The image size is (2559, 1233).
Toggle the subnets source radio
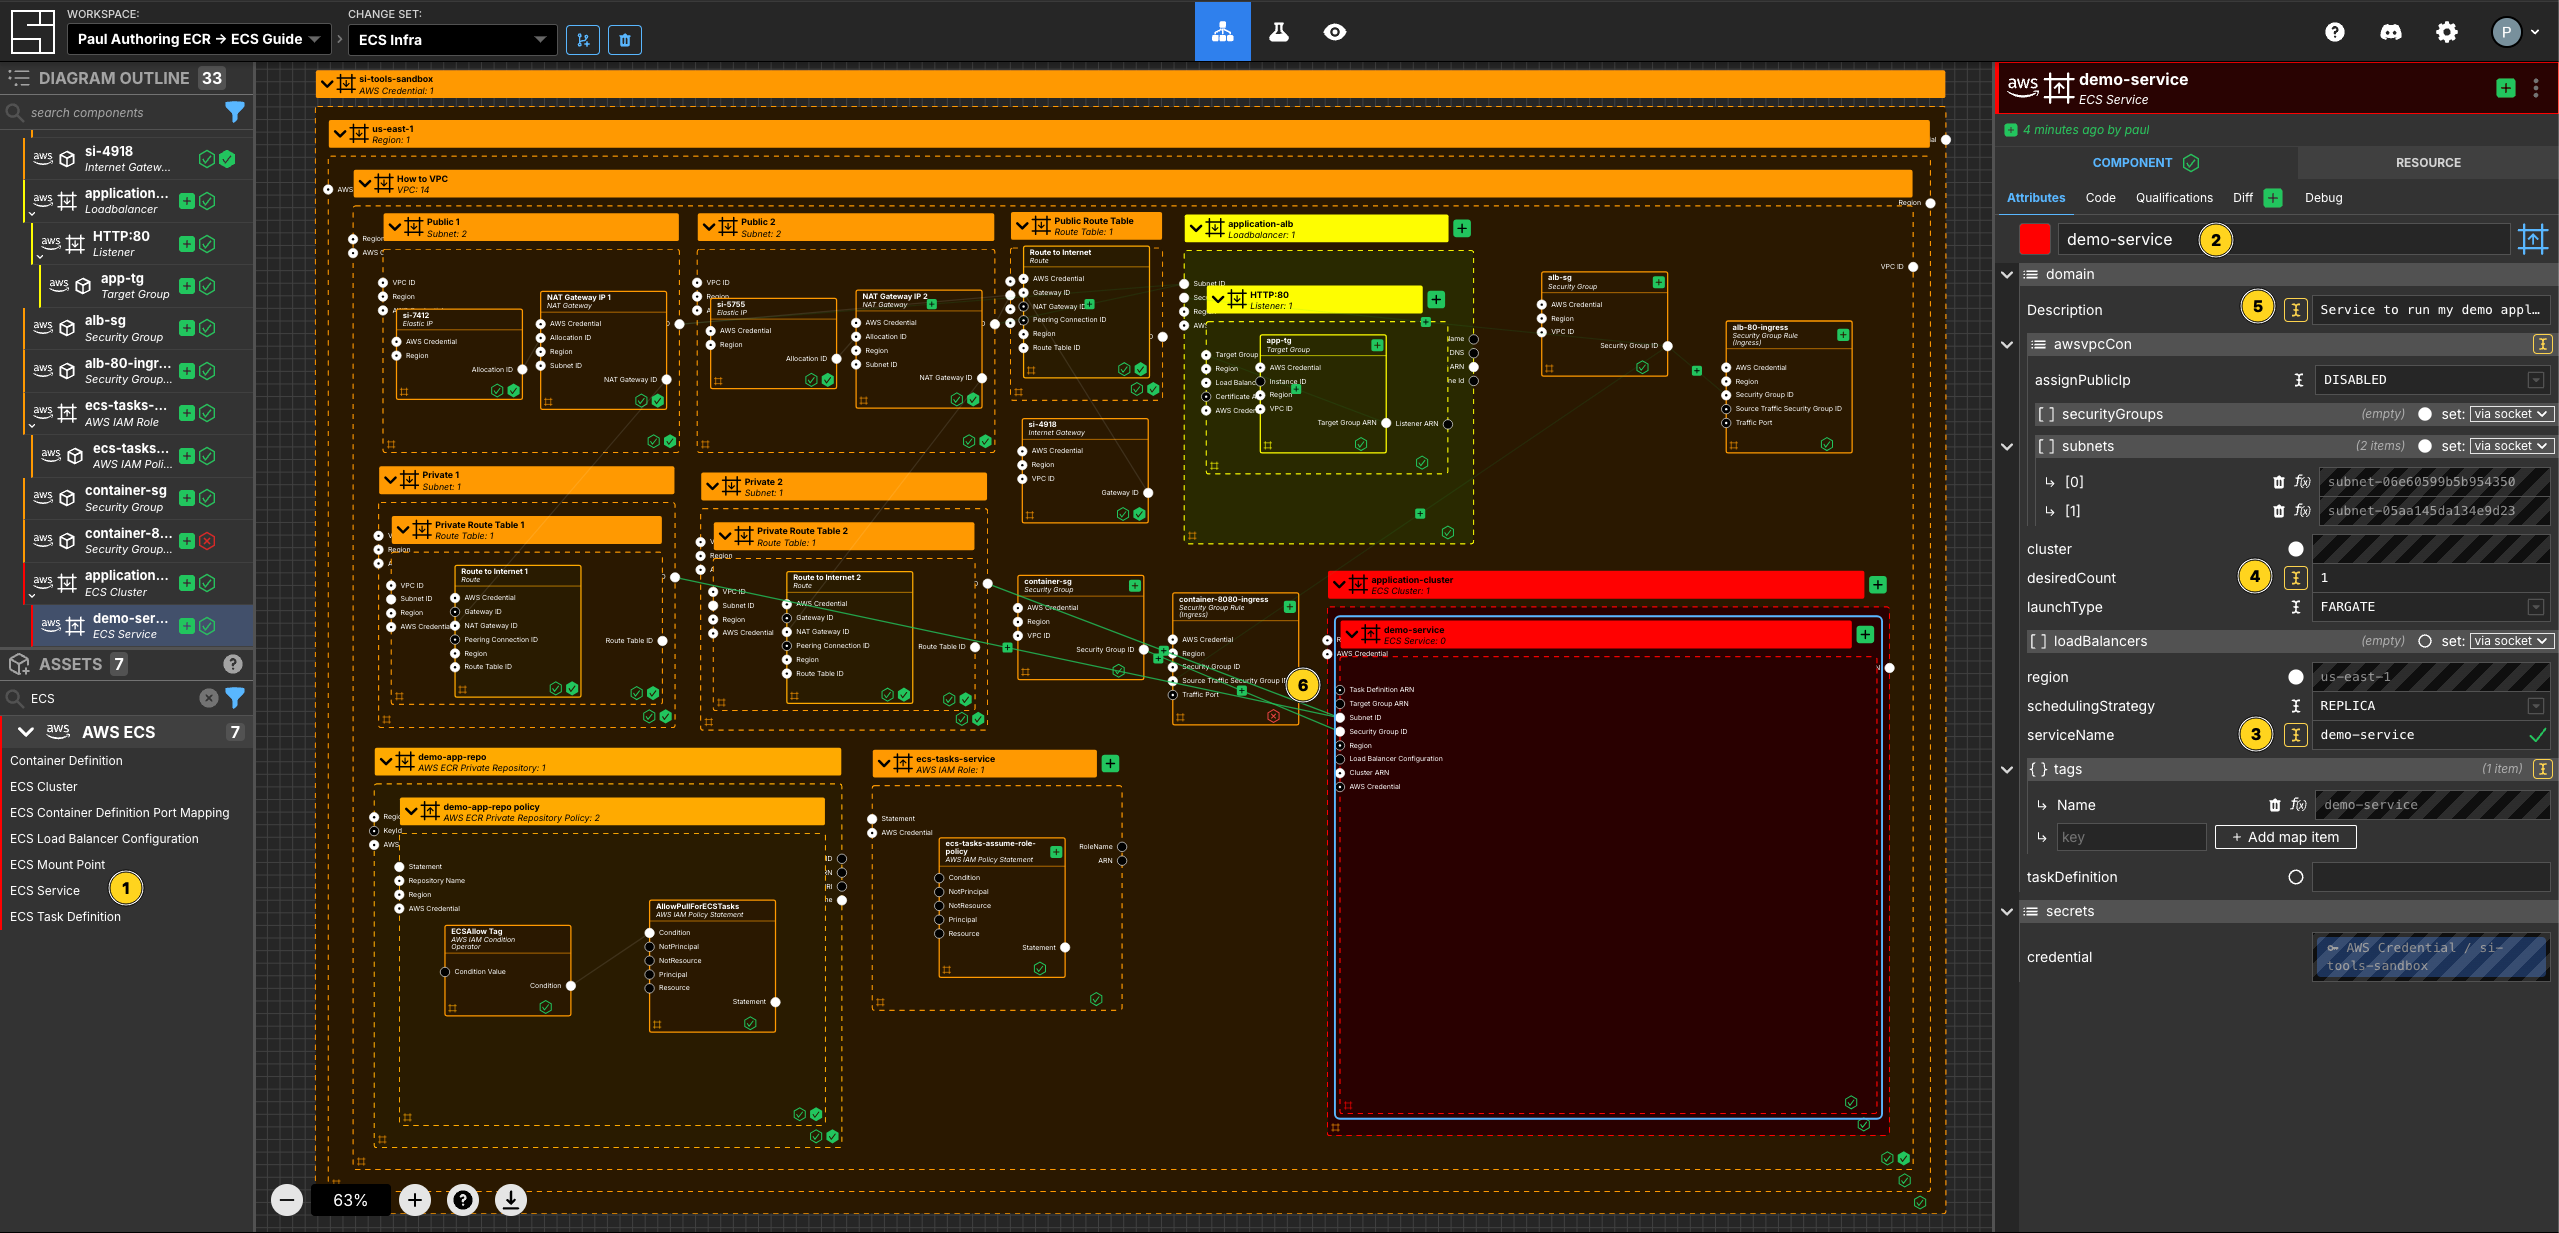(2424, 446)
